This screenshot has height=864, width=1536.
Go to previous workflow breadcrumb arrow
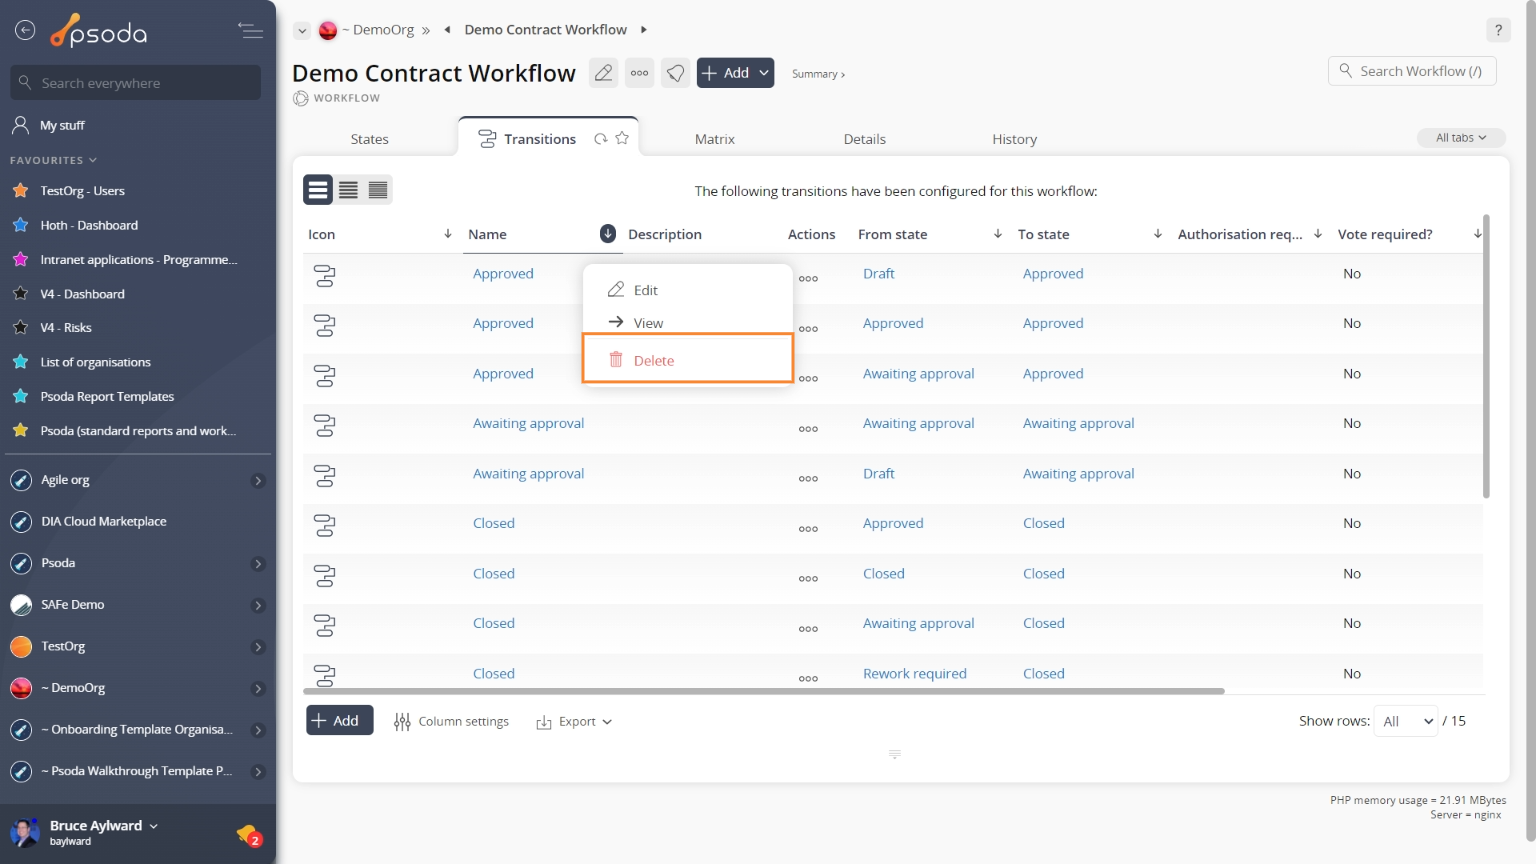coord(447,30)
